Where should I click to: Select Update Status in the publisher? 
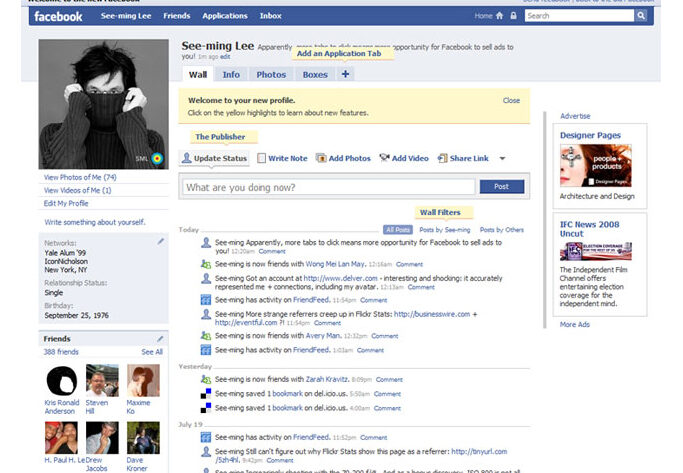[214, 158]
